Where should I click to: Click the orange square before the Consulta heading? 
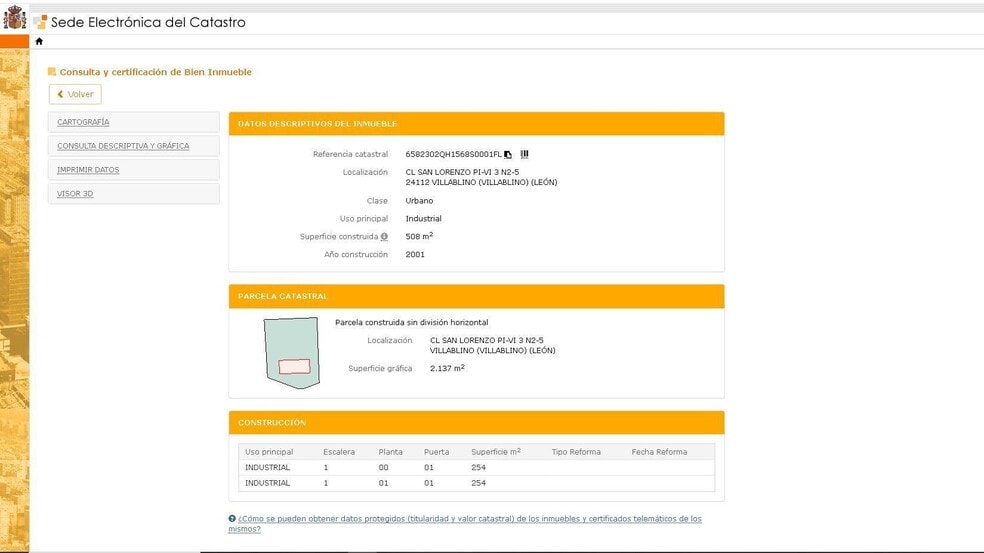[x=52, y=72]
